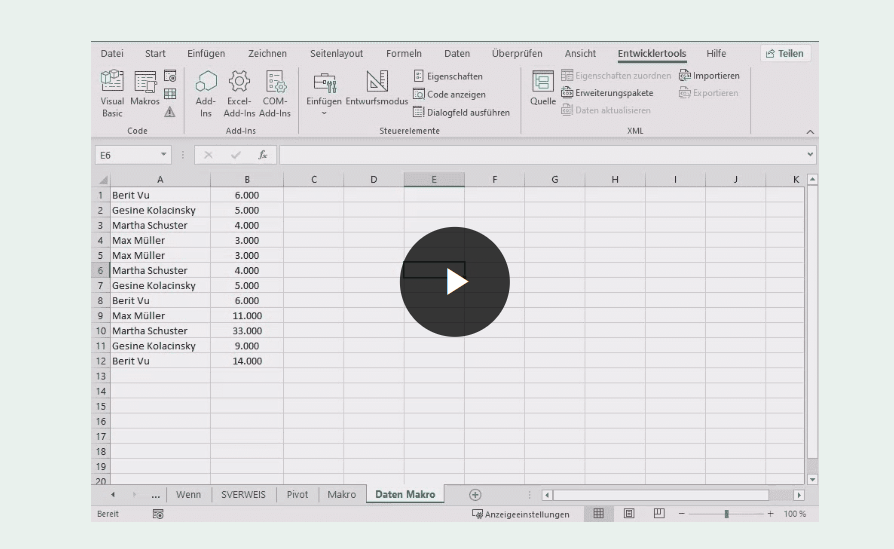Image resolution: width=894 pixels, height=549 pixels.
Task: Switch to Normal view icon
Action: 599,514
